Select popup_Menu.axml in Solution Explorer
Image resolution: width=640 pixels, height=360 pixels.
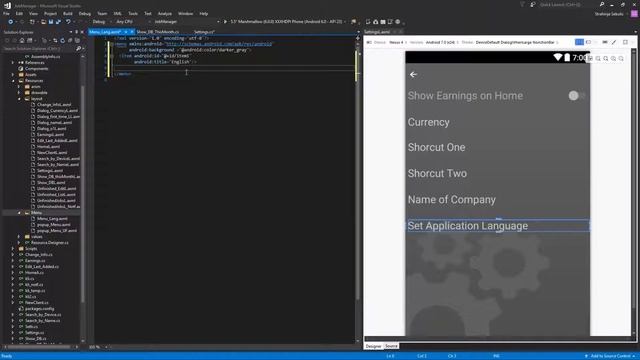pyautogui.click(x=53, y=224)
